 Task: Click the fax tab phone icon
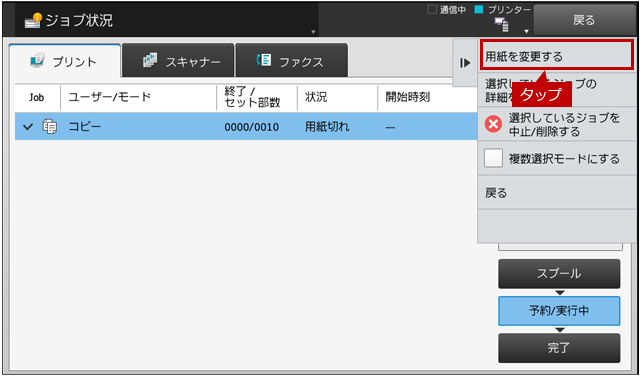pos(263,60)
